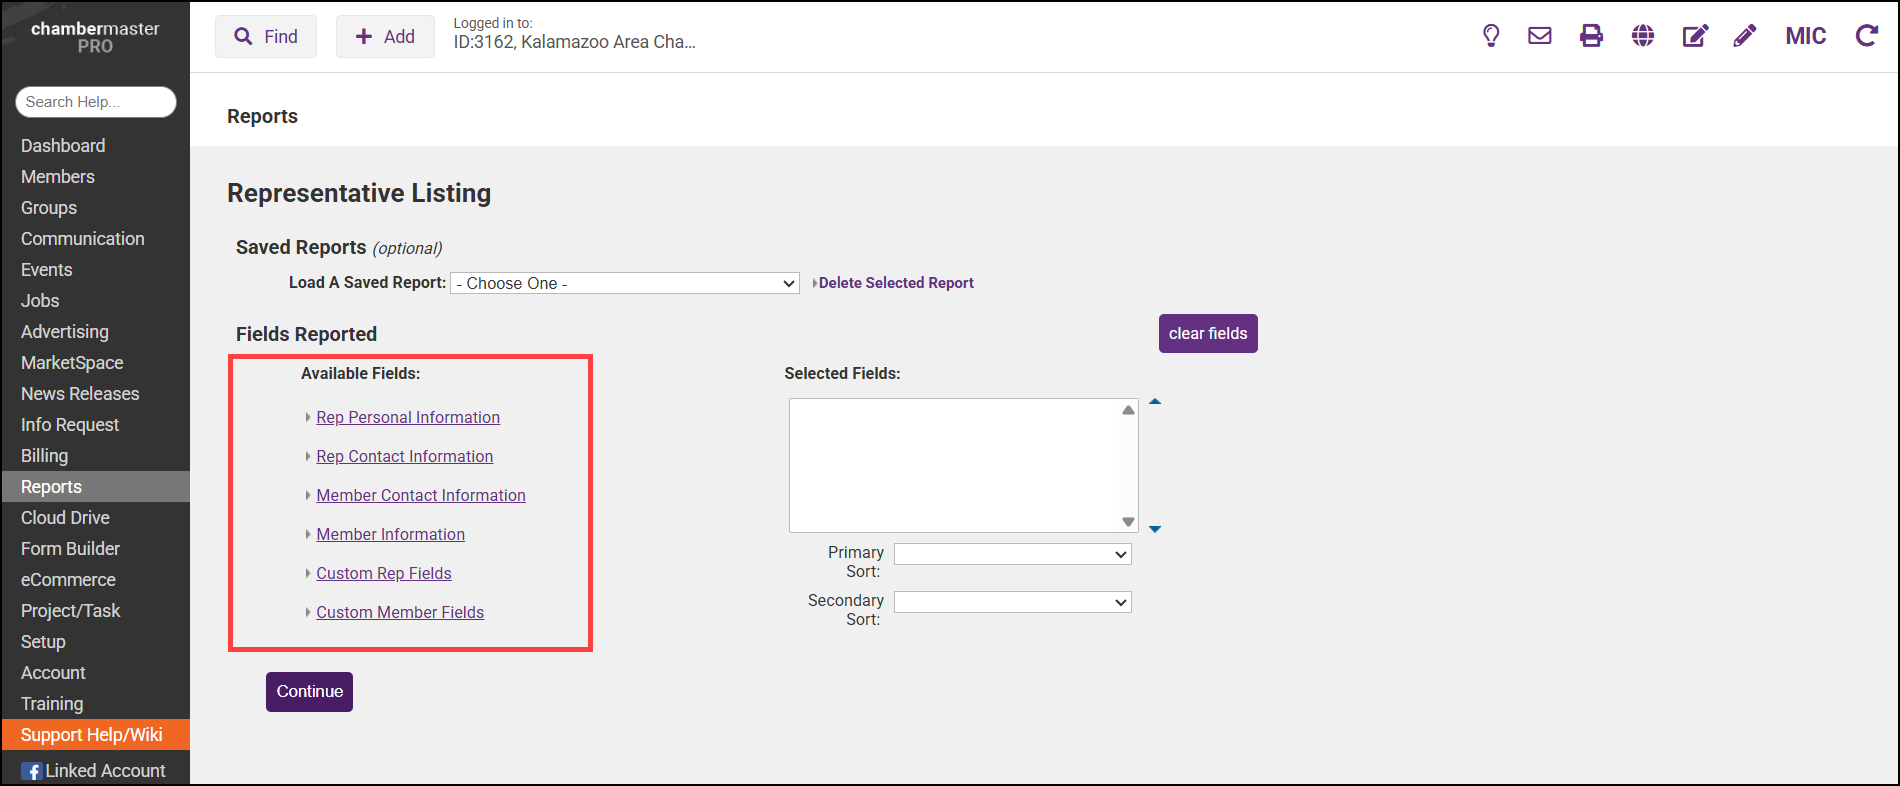Screen dimensions: 1900x786
Task: Expand Rep Personal Information fields
Action: 408,418
